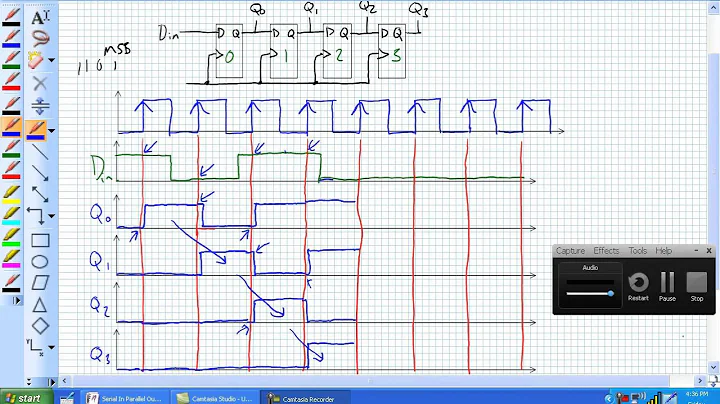Click the vertical scrollbar down arrow
The image size is (720, 404).
714,367
